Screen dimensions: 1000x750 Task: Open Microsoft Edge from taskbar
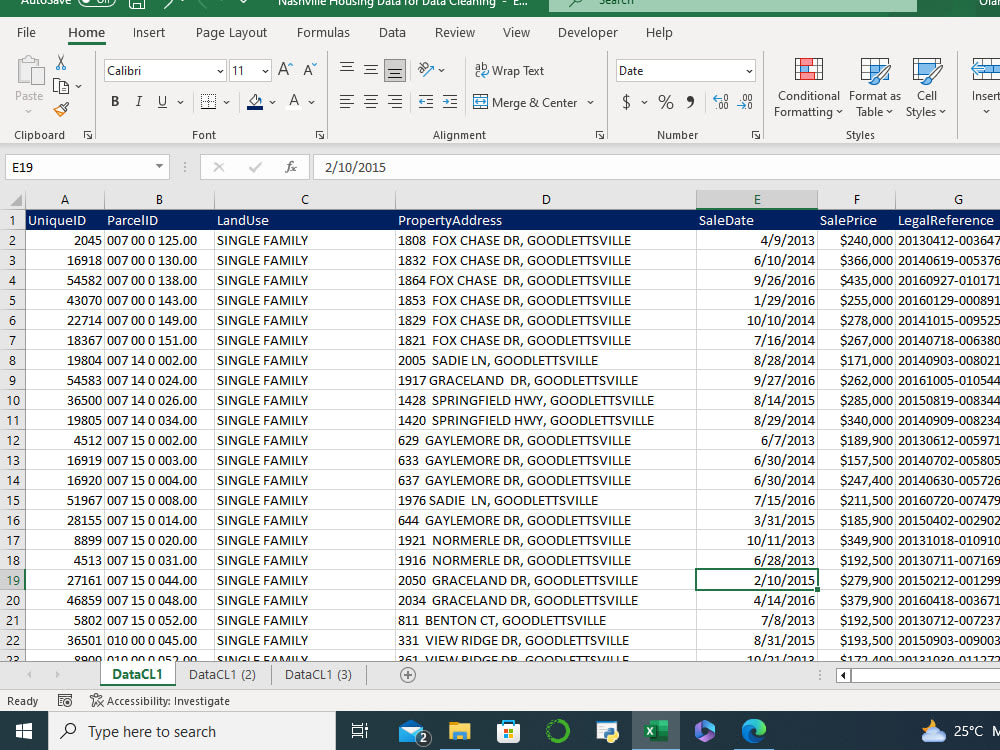[x=754, y=731]
